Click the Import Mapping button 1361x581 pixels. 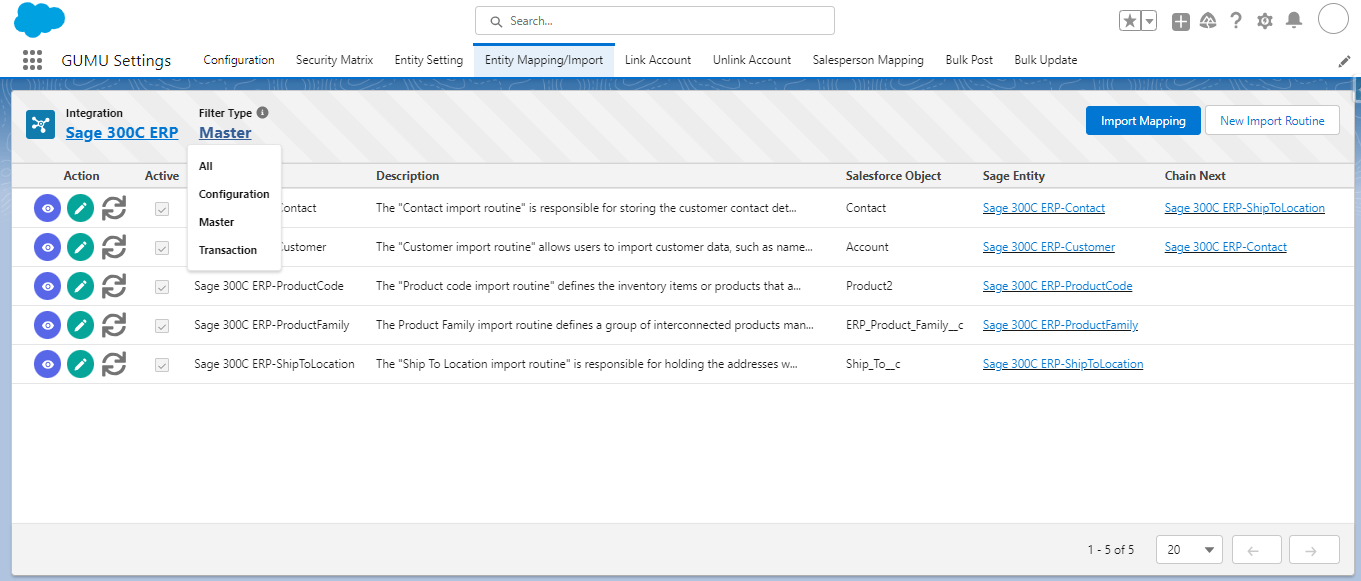(x=1142, y=121)
